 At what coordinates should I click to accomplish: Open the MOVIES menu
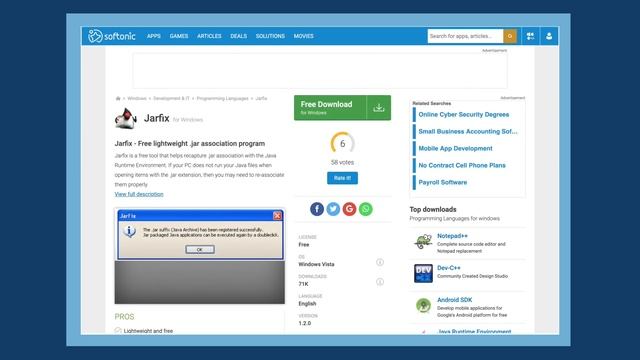pos(304,36)
